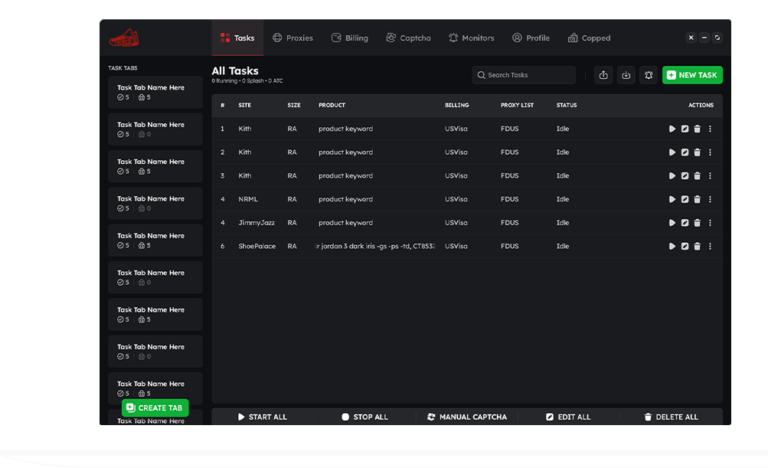This screenshot has height=468, width=768.
Task: Click the export tasks upload icon
Action: [x=603, y=75]
